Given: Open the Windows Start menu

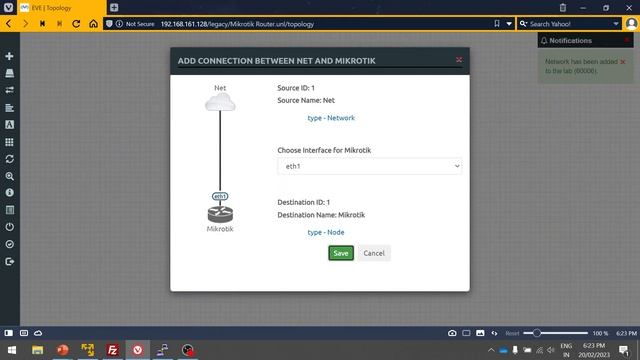Looking at the screenshot, I should click(12, 350).
